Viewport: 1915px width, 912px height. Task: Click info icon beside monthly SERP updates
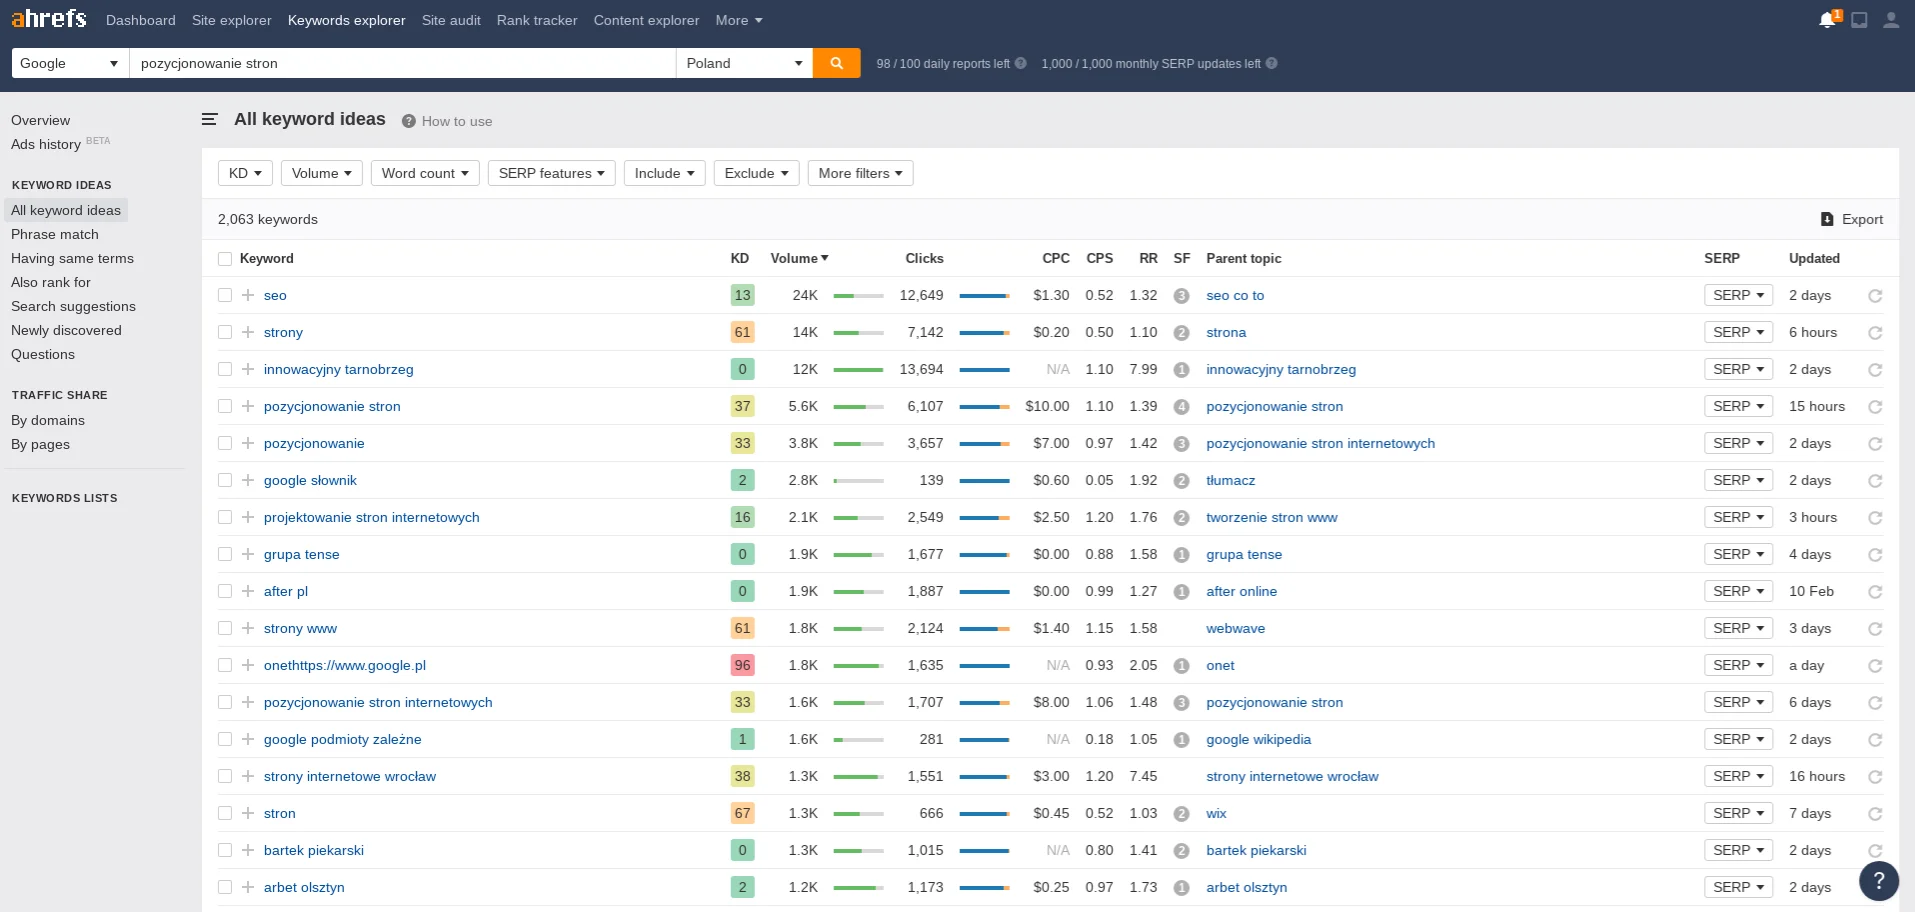(x=1272, y=63)
